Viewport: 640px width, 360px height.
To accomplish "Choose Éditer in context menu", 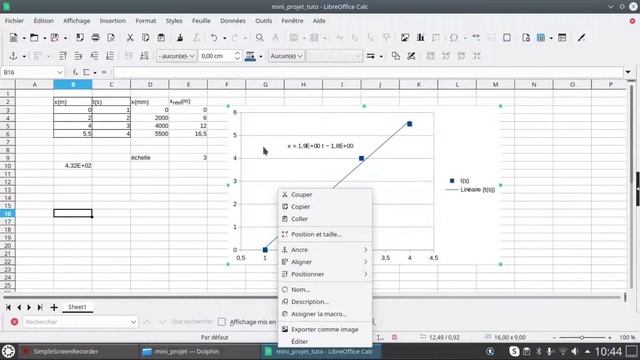I will (325, 341).
